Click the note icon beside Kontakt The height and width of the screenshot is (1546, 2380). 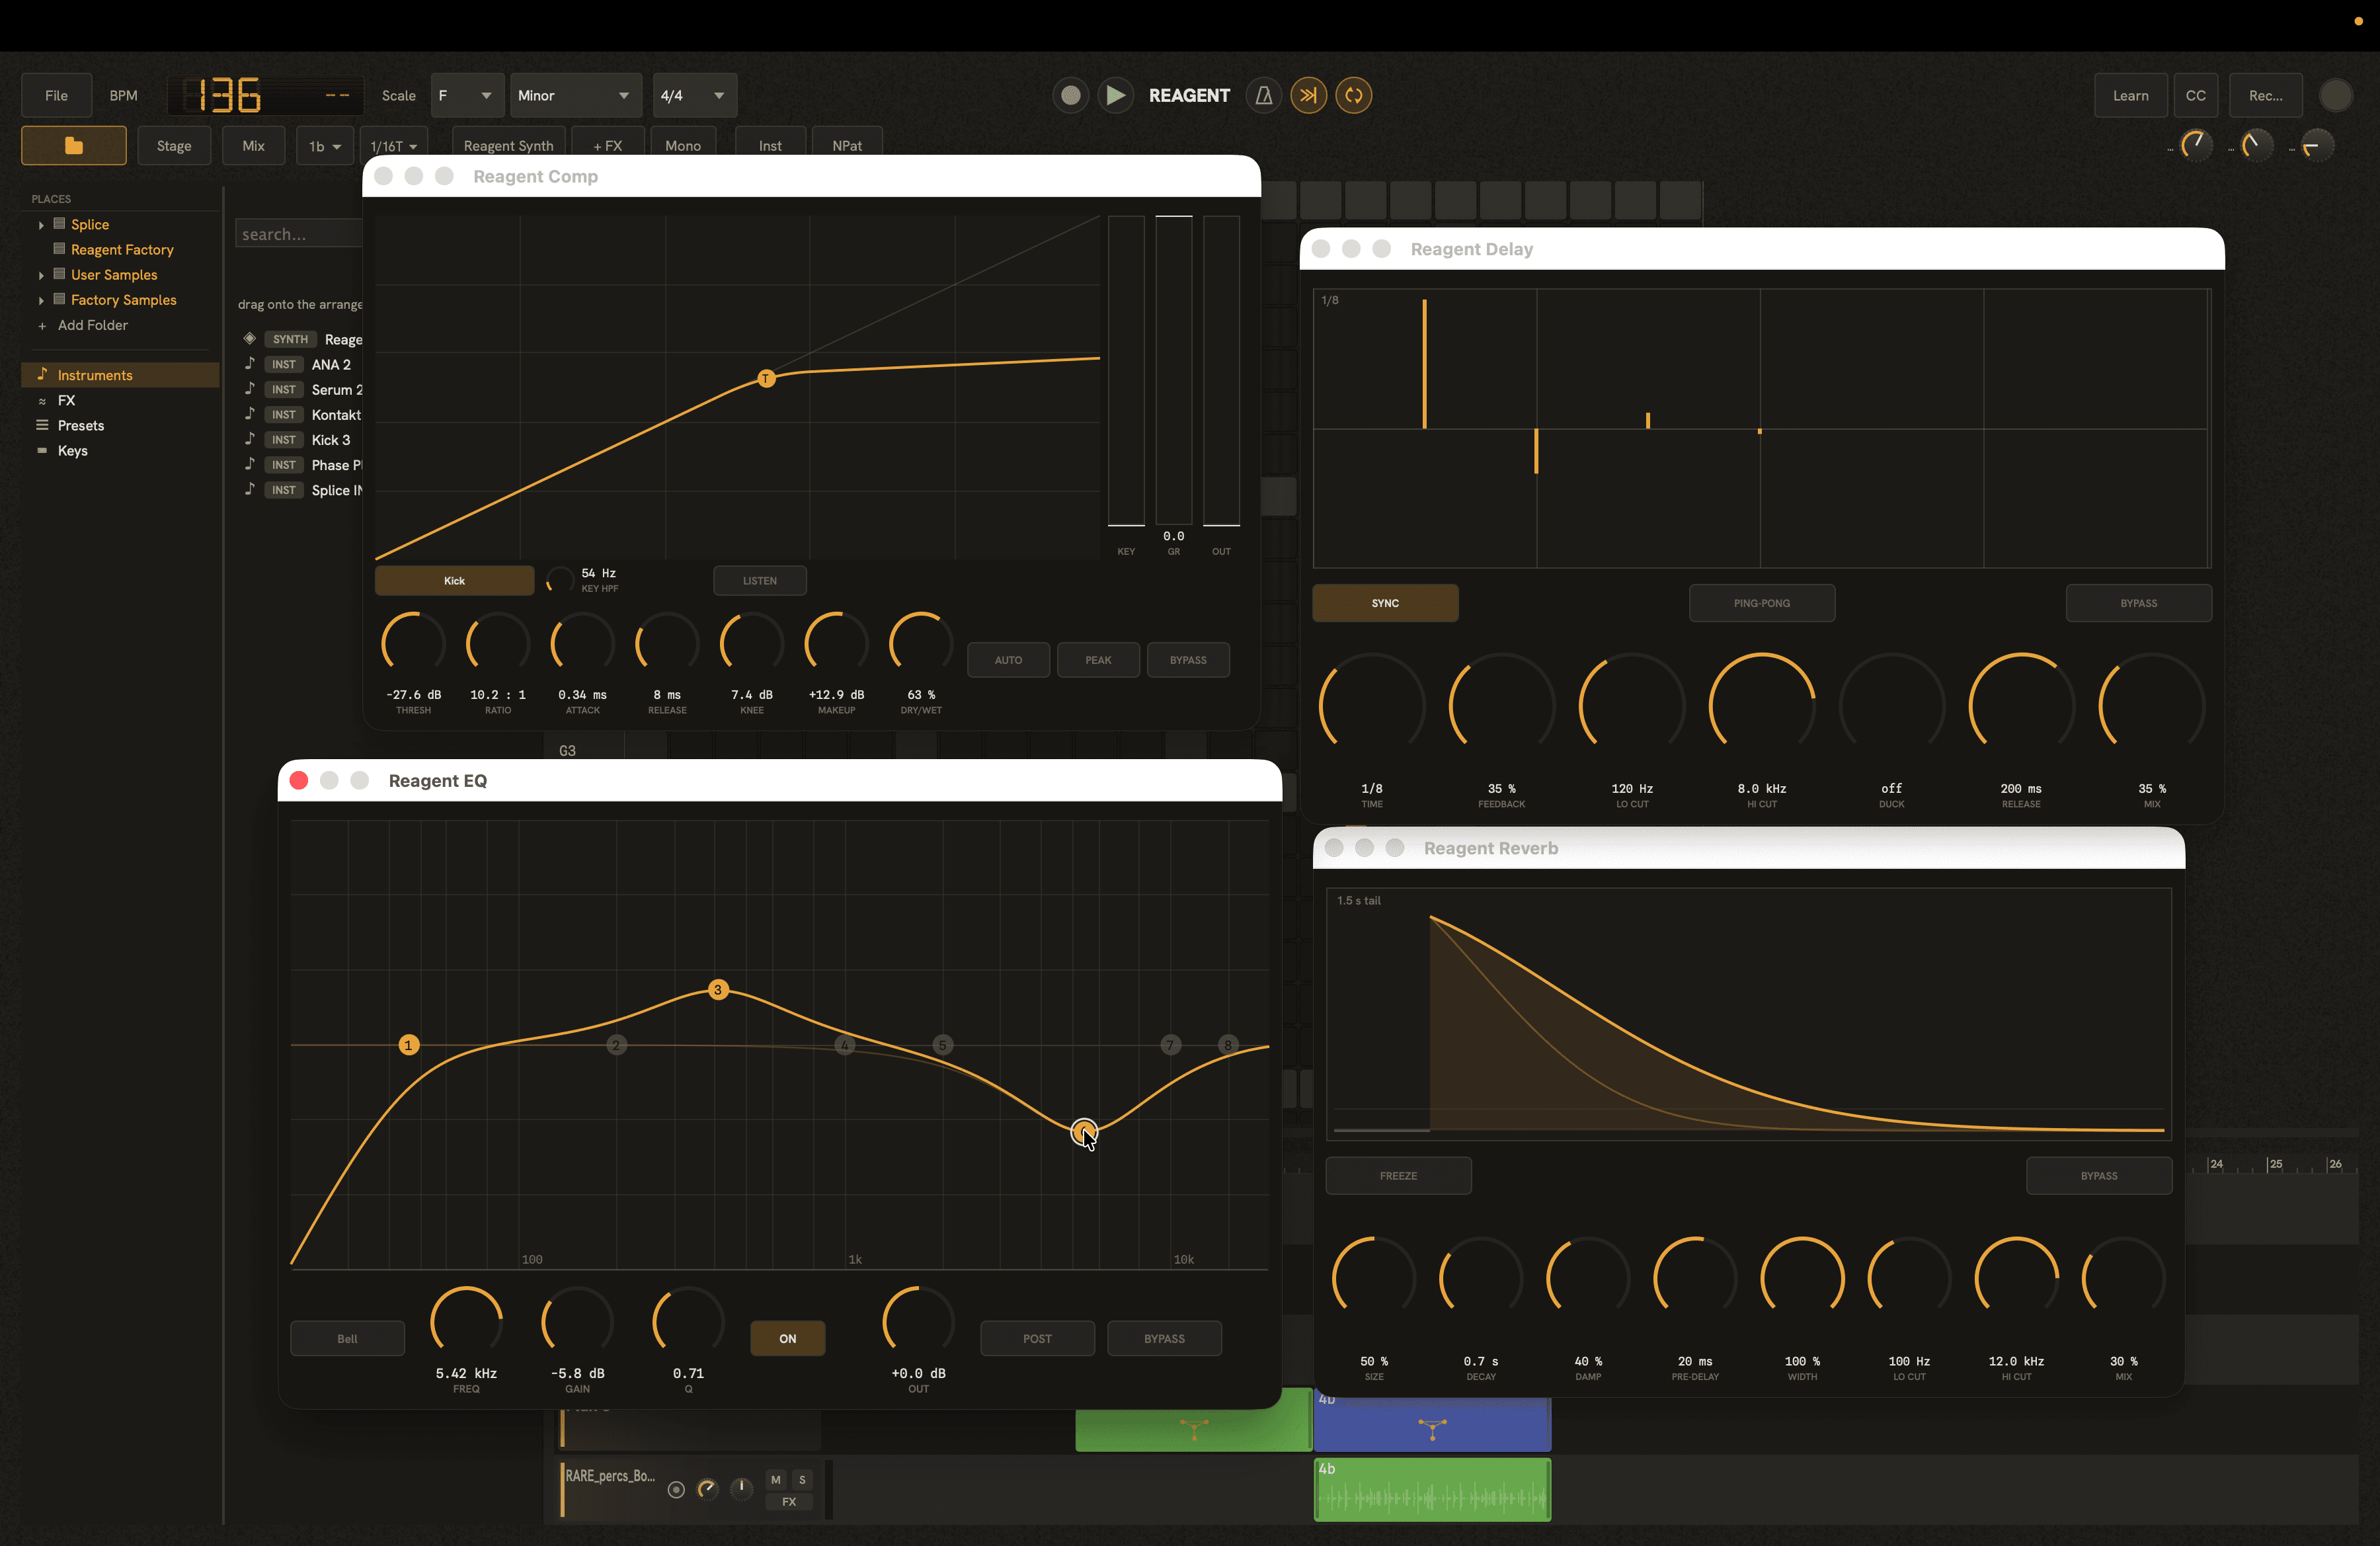click(x=250, y=414)
